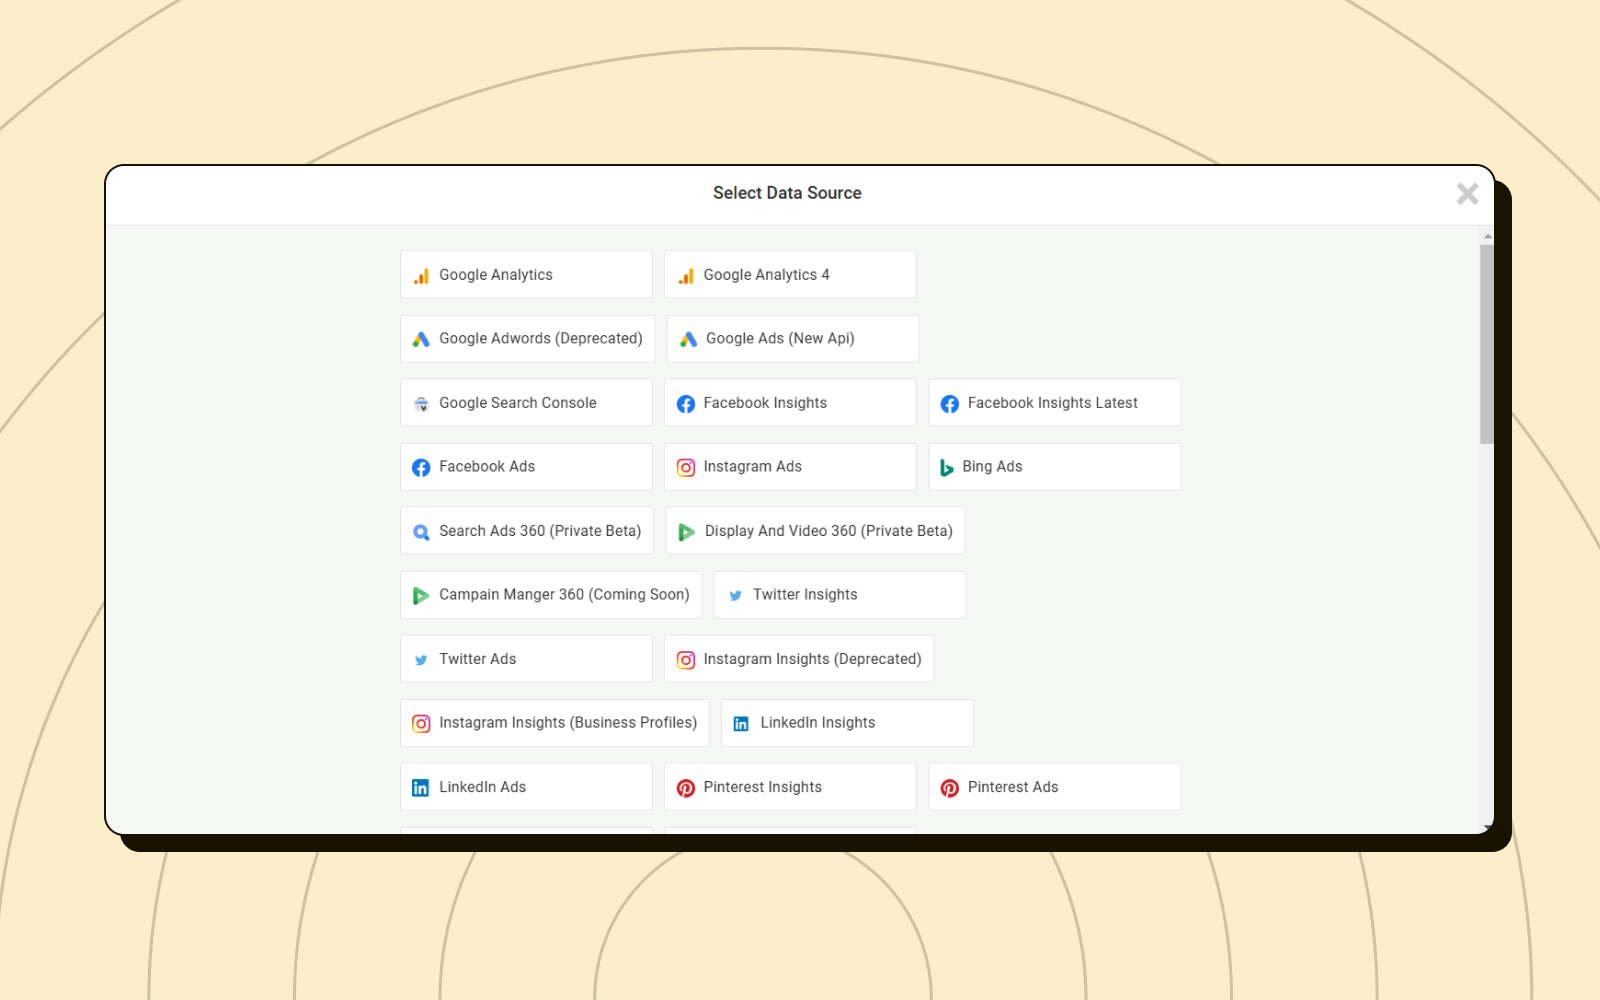The width and height of the screenshot is (1600, 1000).
Task: Click the "Select Data Source" dialog title
Action: [787, 193]
